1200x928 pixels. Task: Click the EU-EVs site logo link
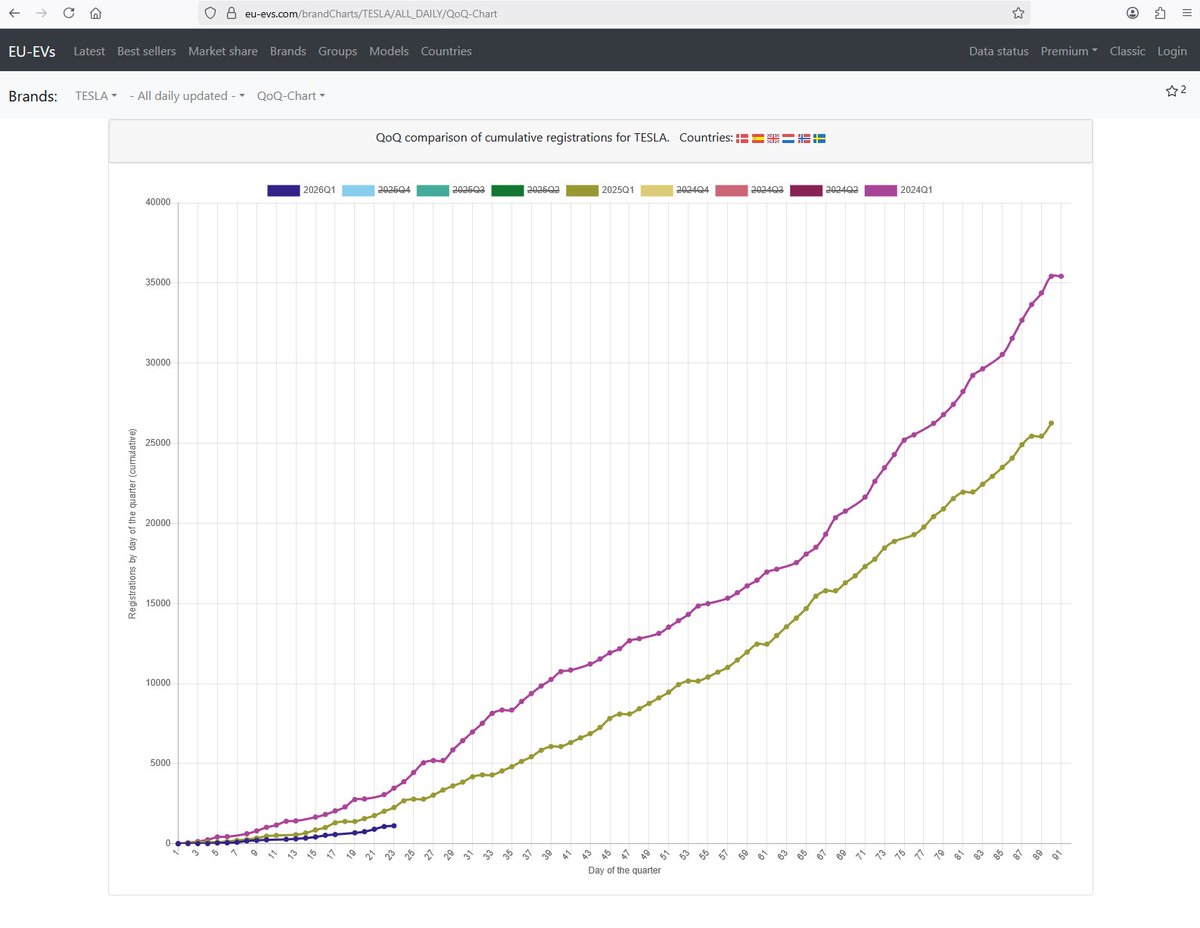[31, 51]
